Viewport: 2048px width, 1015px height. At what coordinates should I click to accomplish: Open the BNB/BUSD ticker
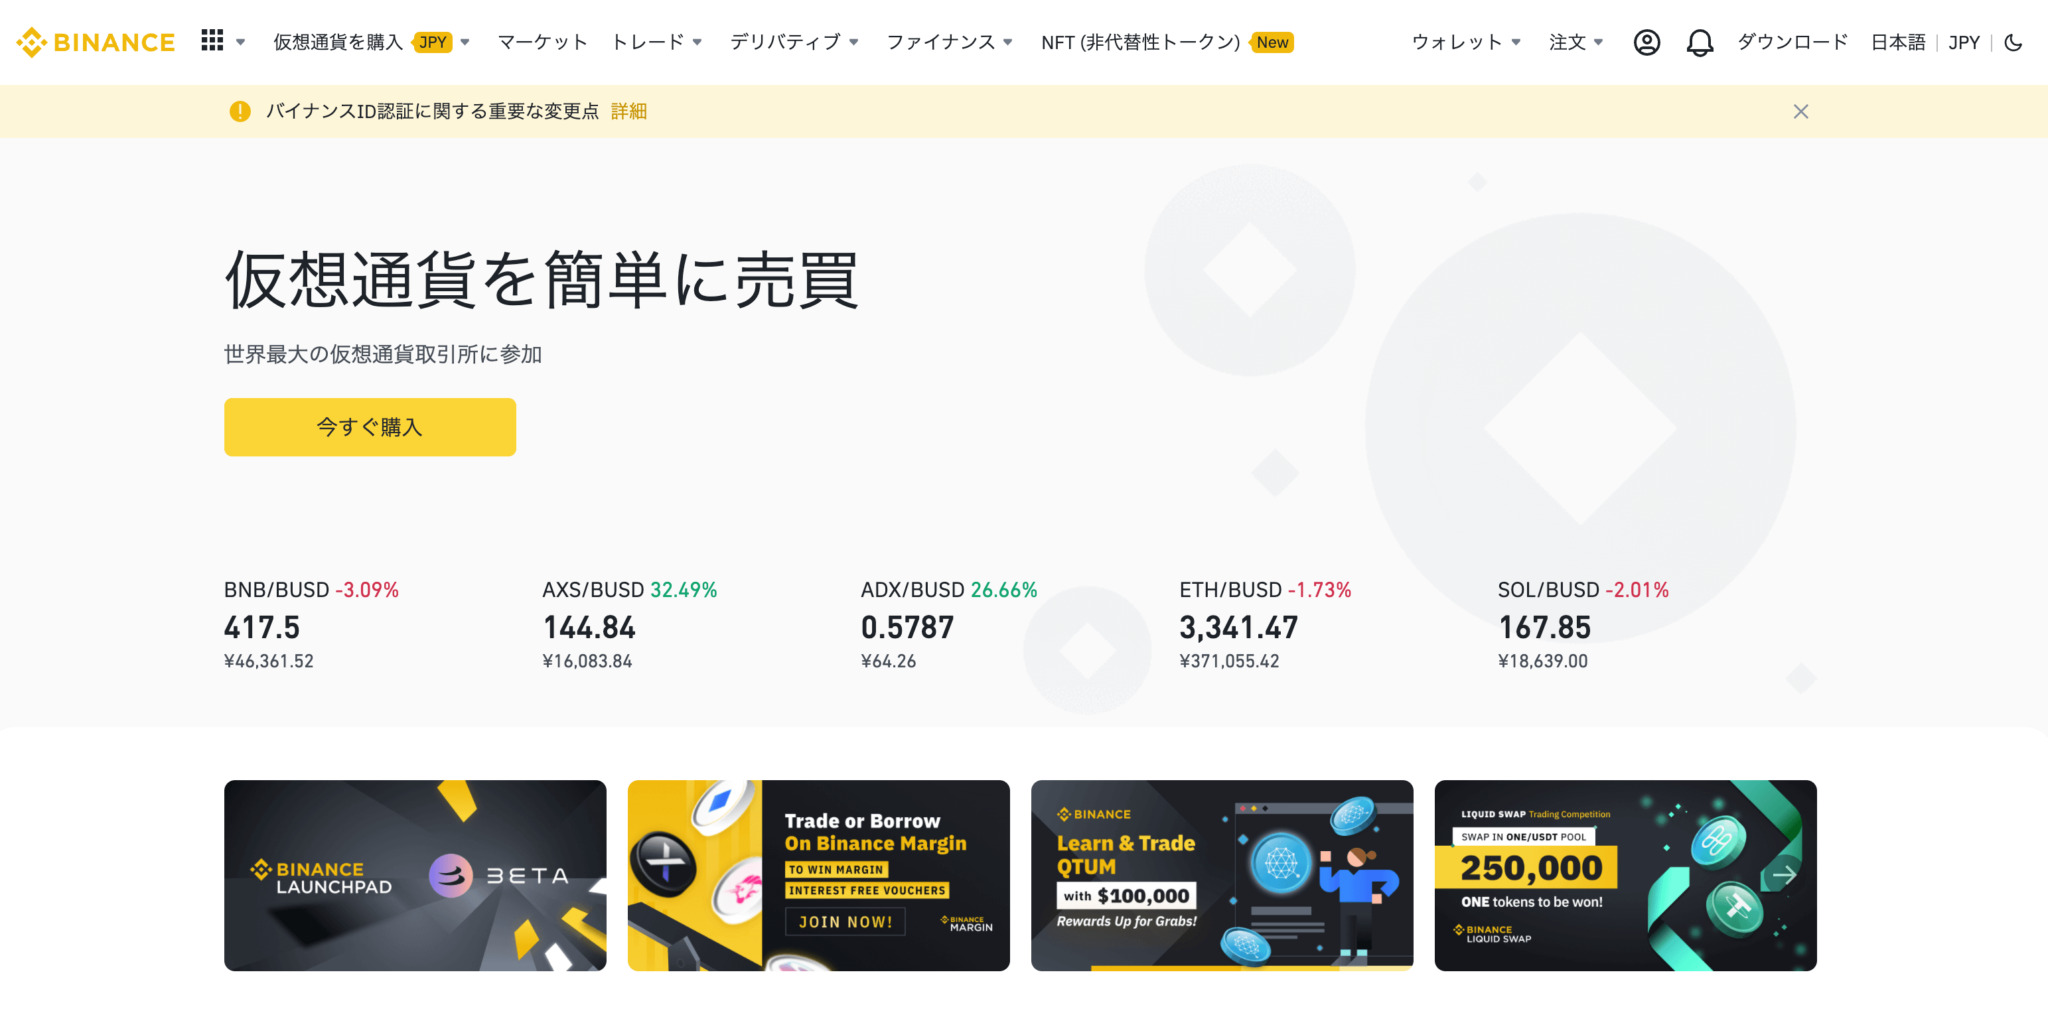click(x=311, y=625)
